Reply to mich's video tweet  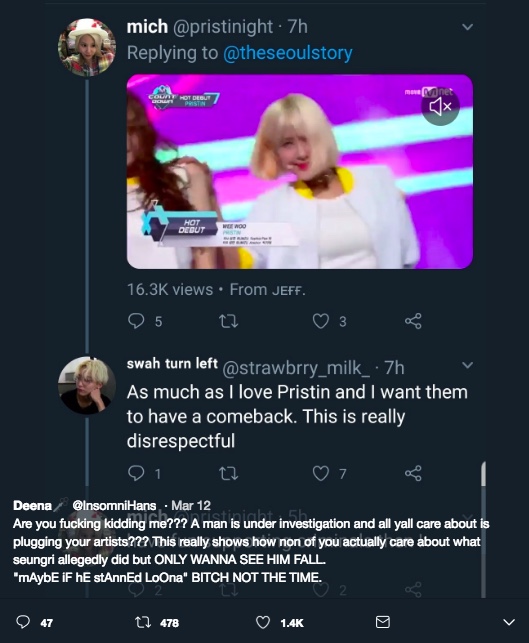tap(136, 321)
